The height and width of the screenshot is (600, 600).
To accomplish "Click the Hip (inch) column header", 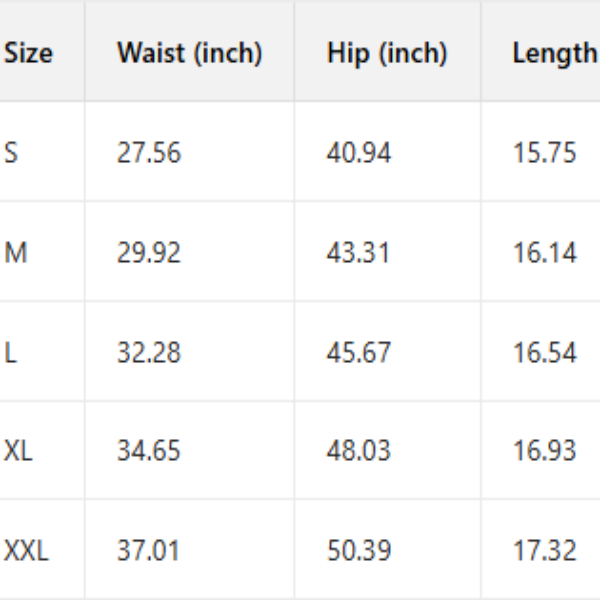I will click(x=386, y=53).
